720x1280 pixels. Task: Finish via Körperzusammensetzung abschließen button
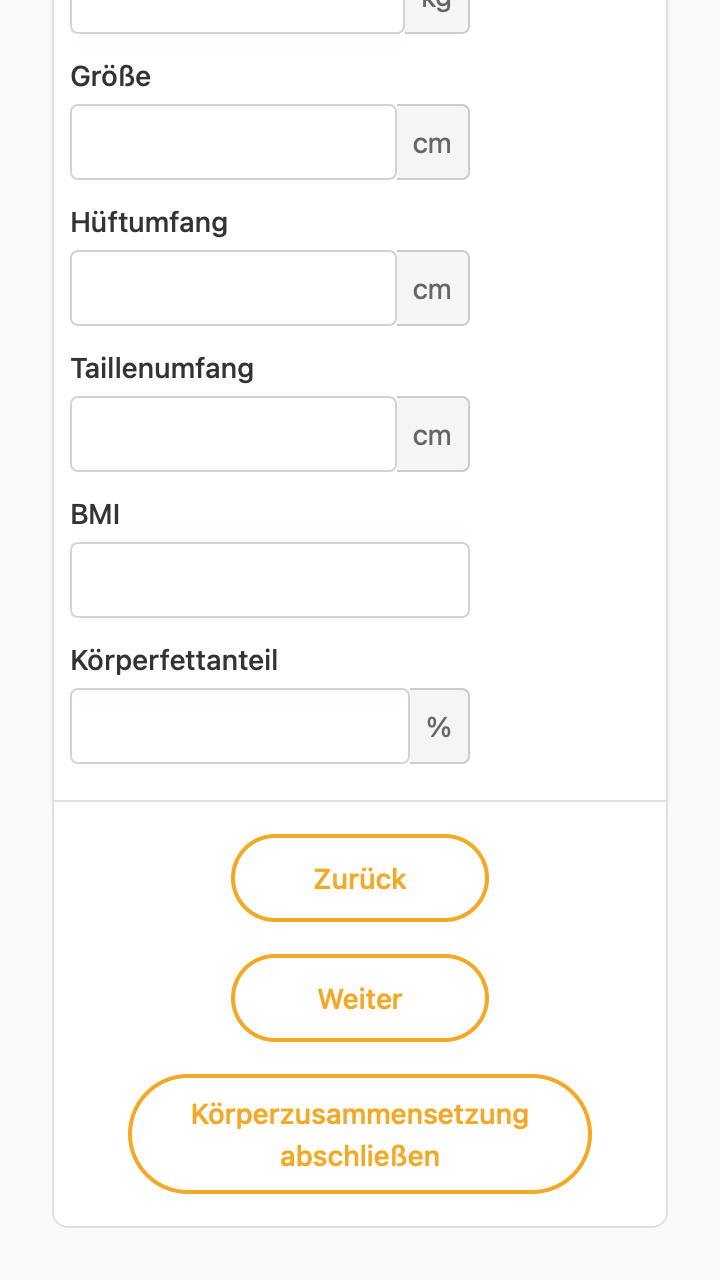360,1134
